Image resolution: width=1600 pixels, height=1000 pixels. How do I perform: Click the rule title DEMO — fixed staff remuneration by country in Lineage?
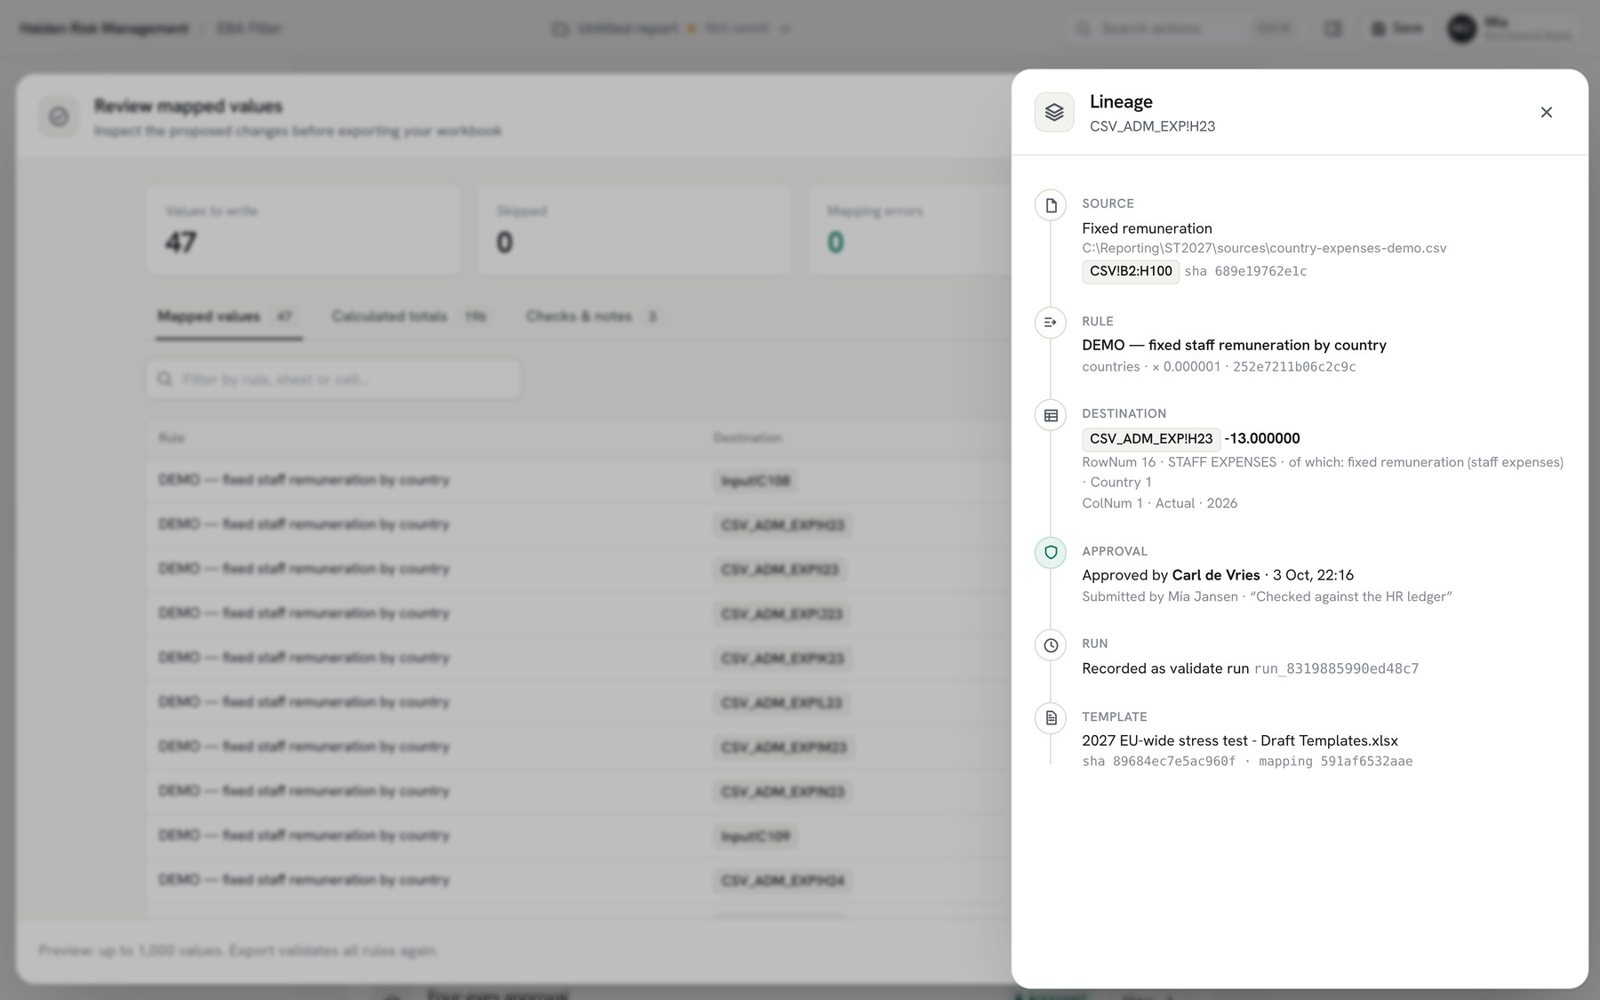(x=1234, y=345)
